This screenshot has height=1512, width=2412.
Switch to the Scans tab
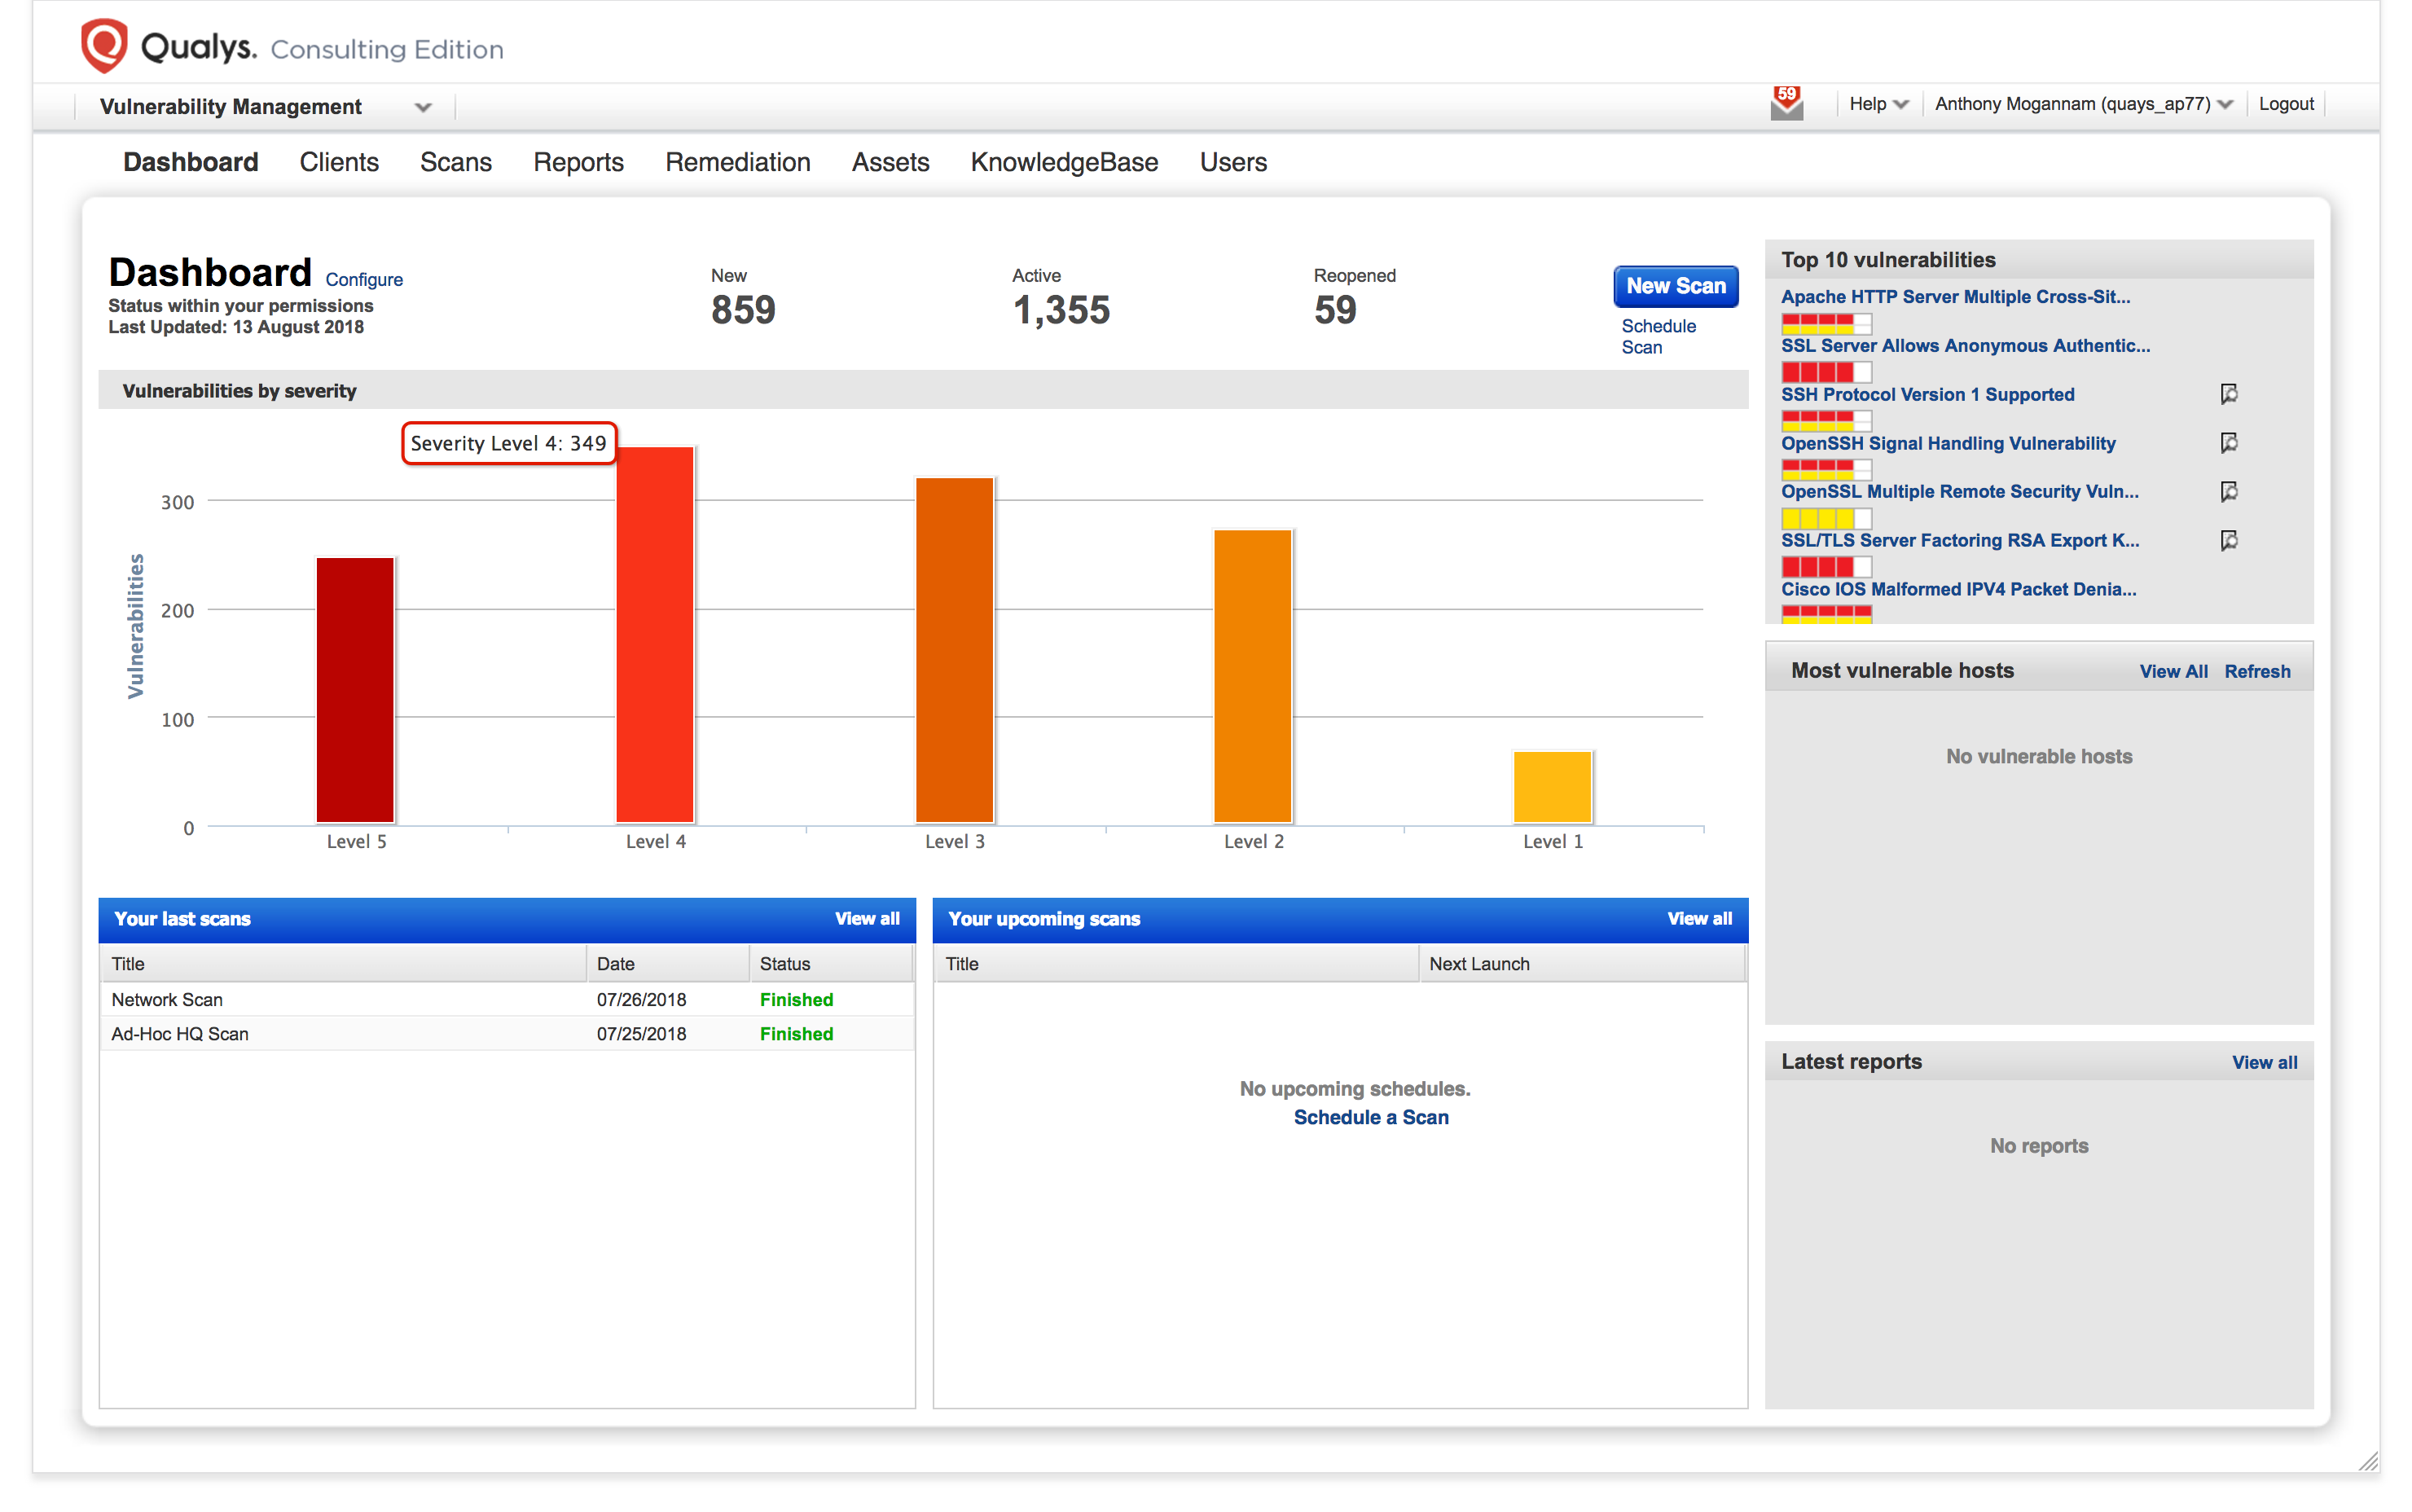coord(455,162)
